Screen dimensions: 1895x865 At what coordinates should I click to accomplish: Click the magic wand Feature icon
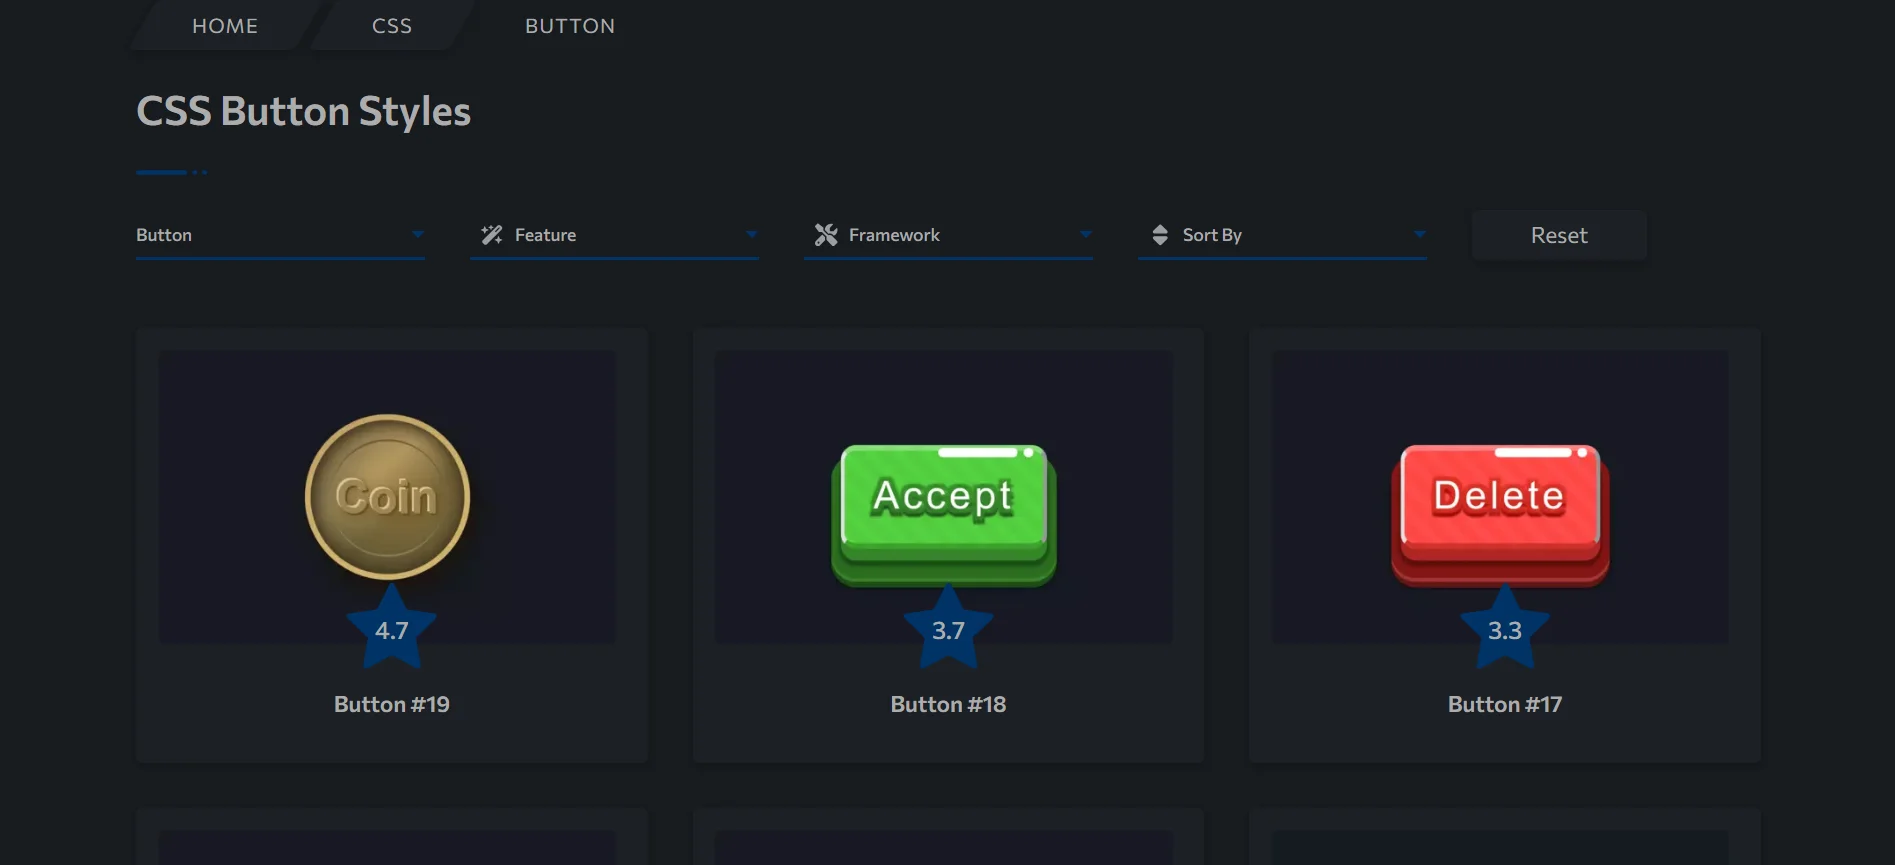(x=492, y=235)
